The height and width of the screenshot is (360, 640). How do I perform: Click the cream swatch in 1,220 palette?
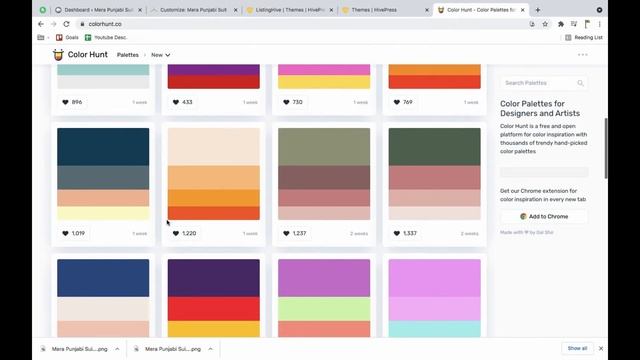(x=213, y=147)
